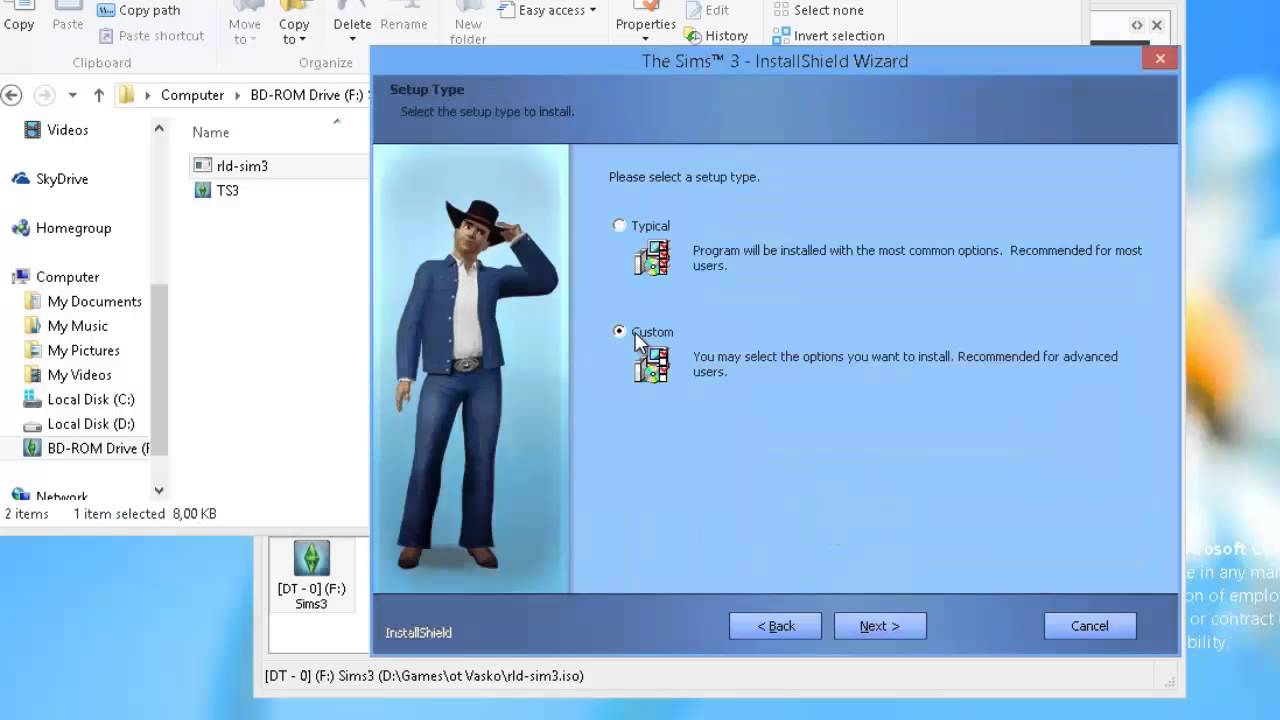
Task: Cancel the Sims 3 installation
Action: [x=1090, y=626]
